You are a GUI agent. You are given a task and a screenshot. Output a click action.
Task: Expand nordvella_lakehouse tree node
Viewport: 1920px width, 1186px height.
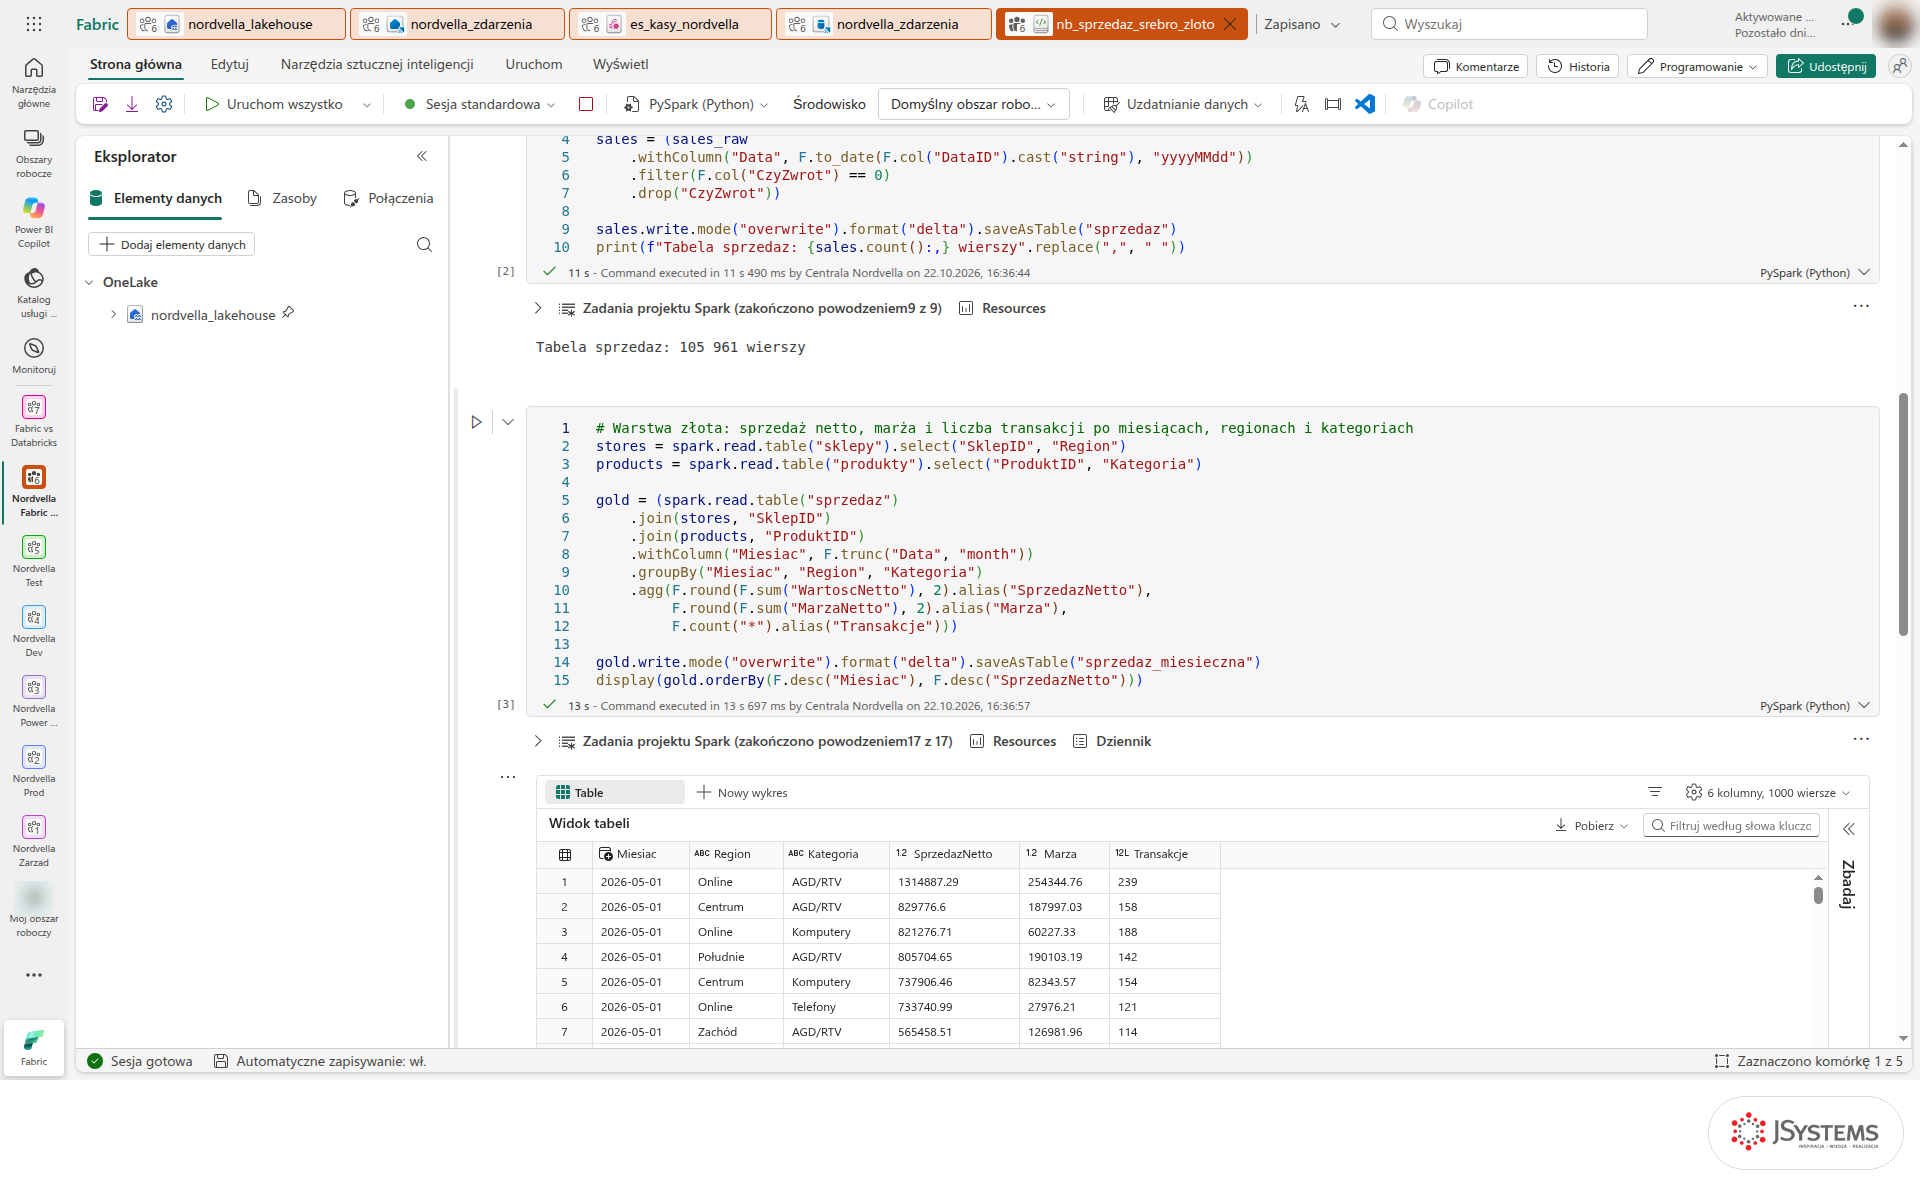(x=113, y=314)
